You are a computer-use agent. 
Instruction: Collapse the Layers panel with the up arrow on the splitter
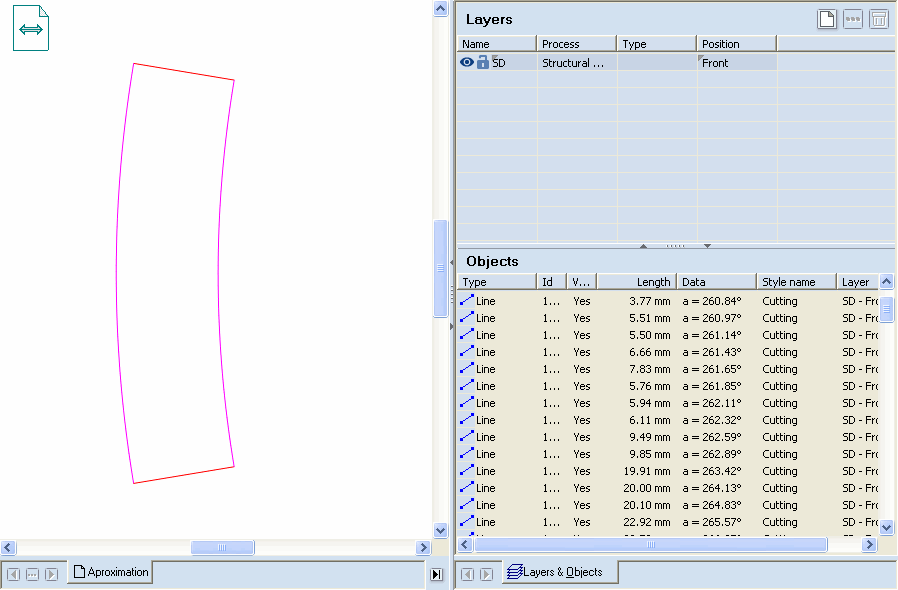643,245
